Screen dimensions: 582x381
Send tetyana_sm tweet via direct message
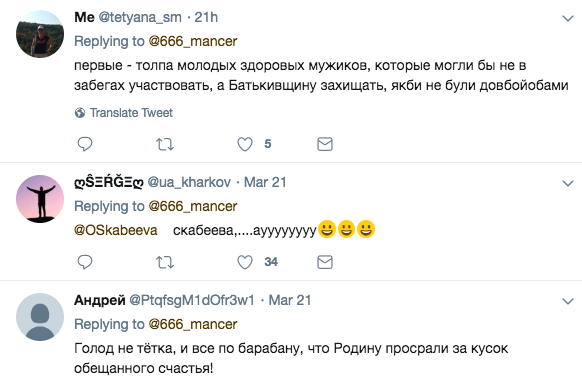pyautogui.click(x=325, y=144)
